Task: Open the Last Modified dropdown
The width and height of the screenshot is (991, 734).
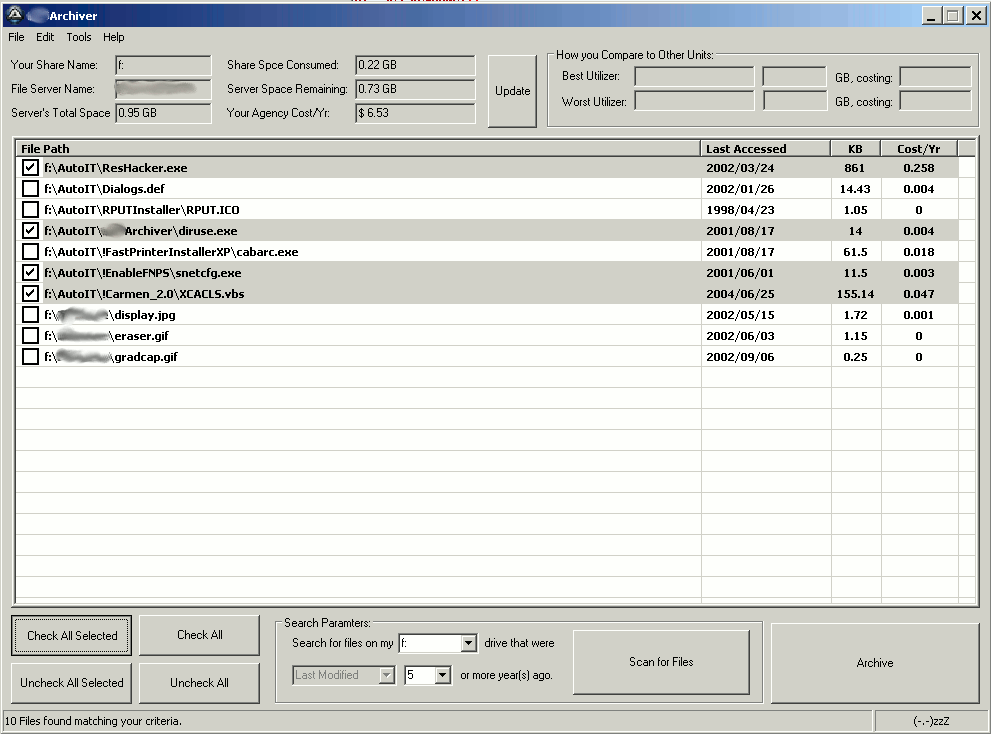Action: tap(386, 675)
